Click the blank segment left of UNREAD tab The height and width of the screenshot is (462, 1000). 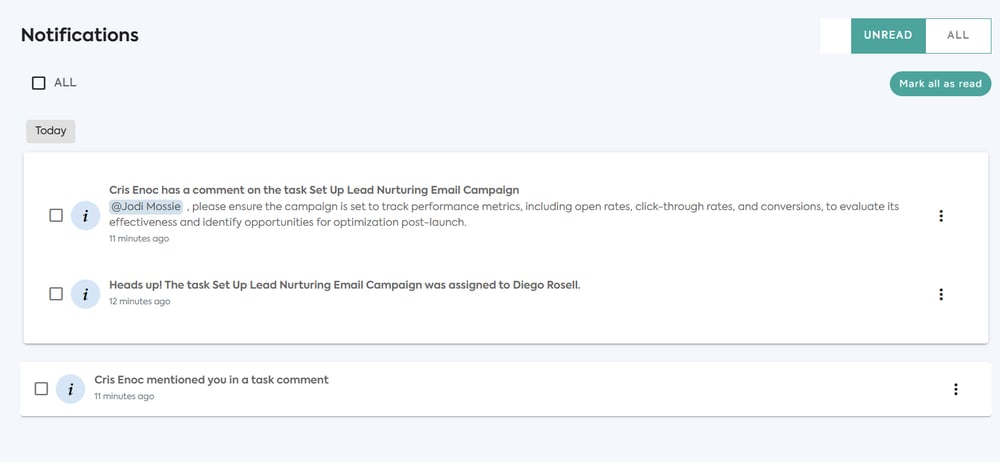[x=835, y=36]
